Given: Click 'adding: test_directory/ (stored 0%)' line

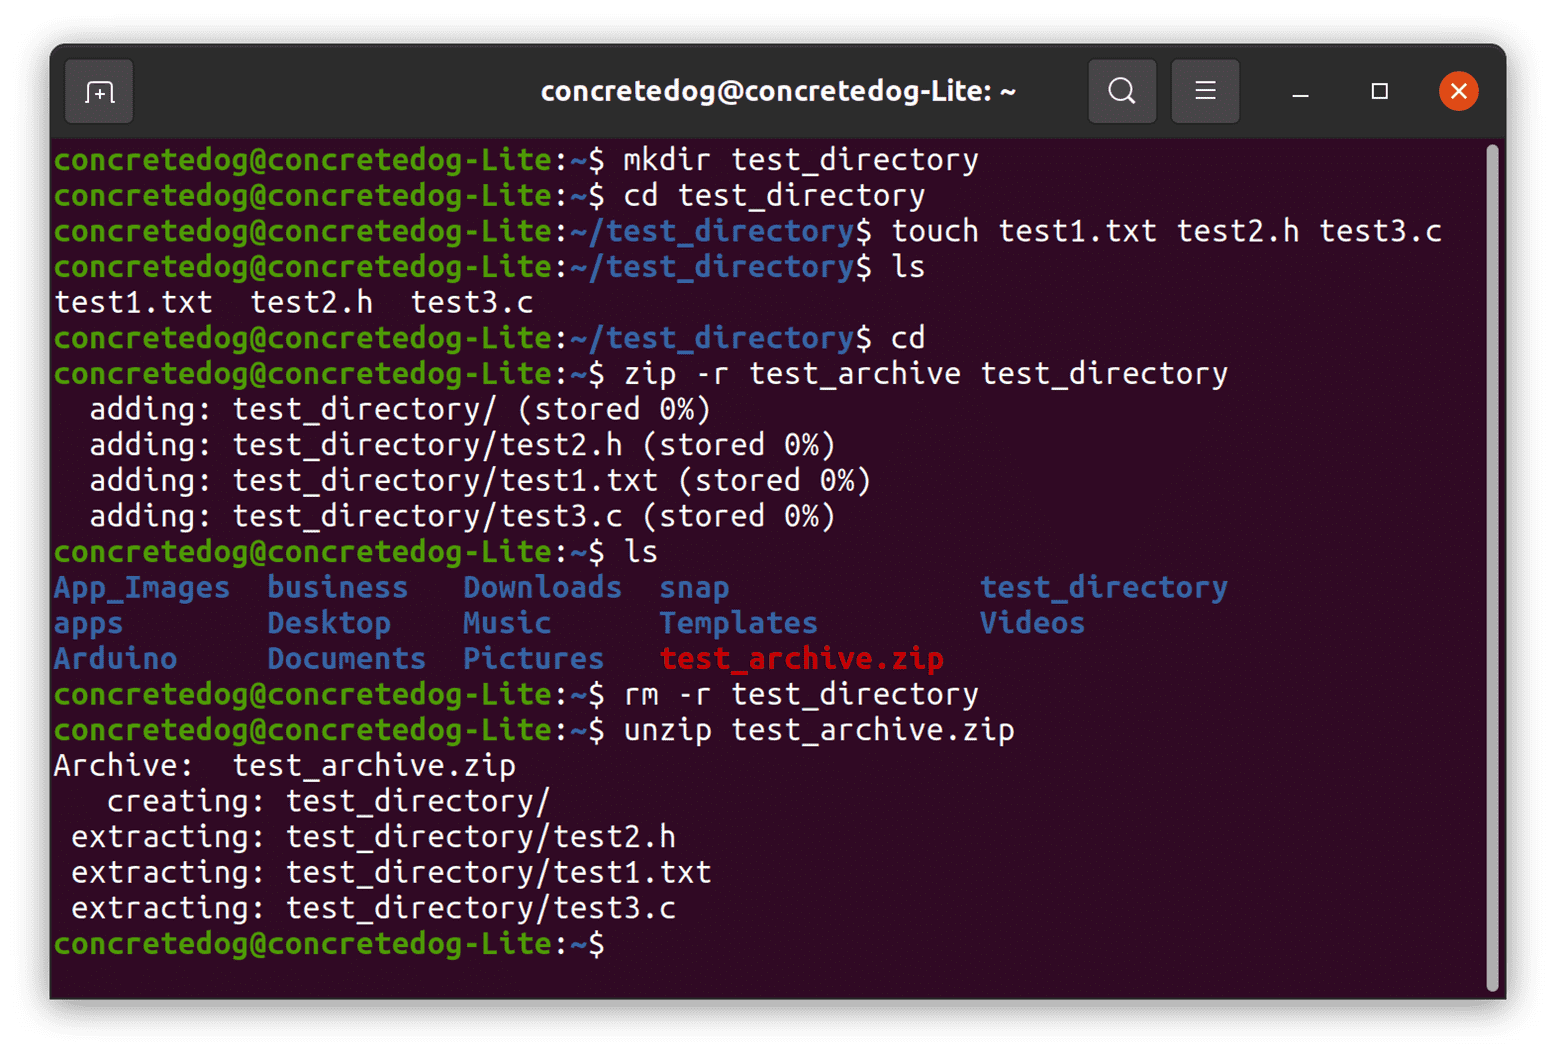Looking at the screenshot, I should tap(400, 410).
